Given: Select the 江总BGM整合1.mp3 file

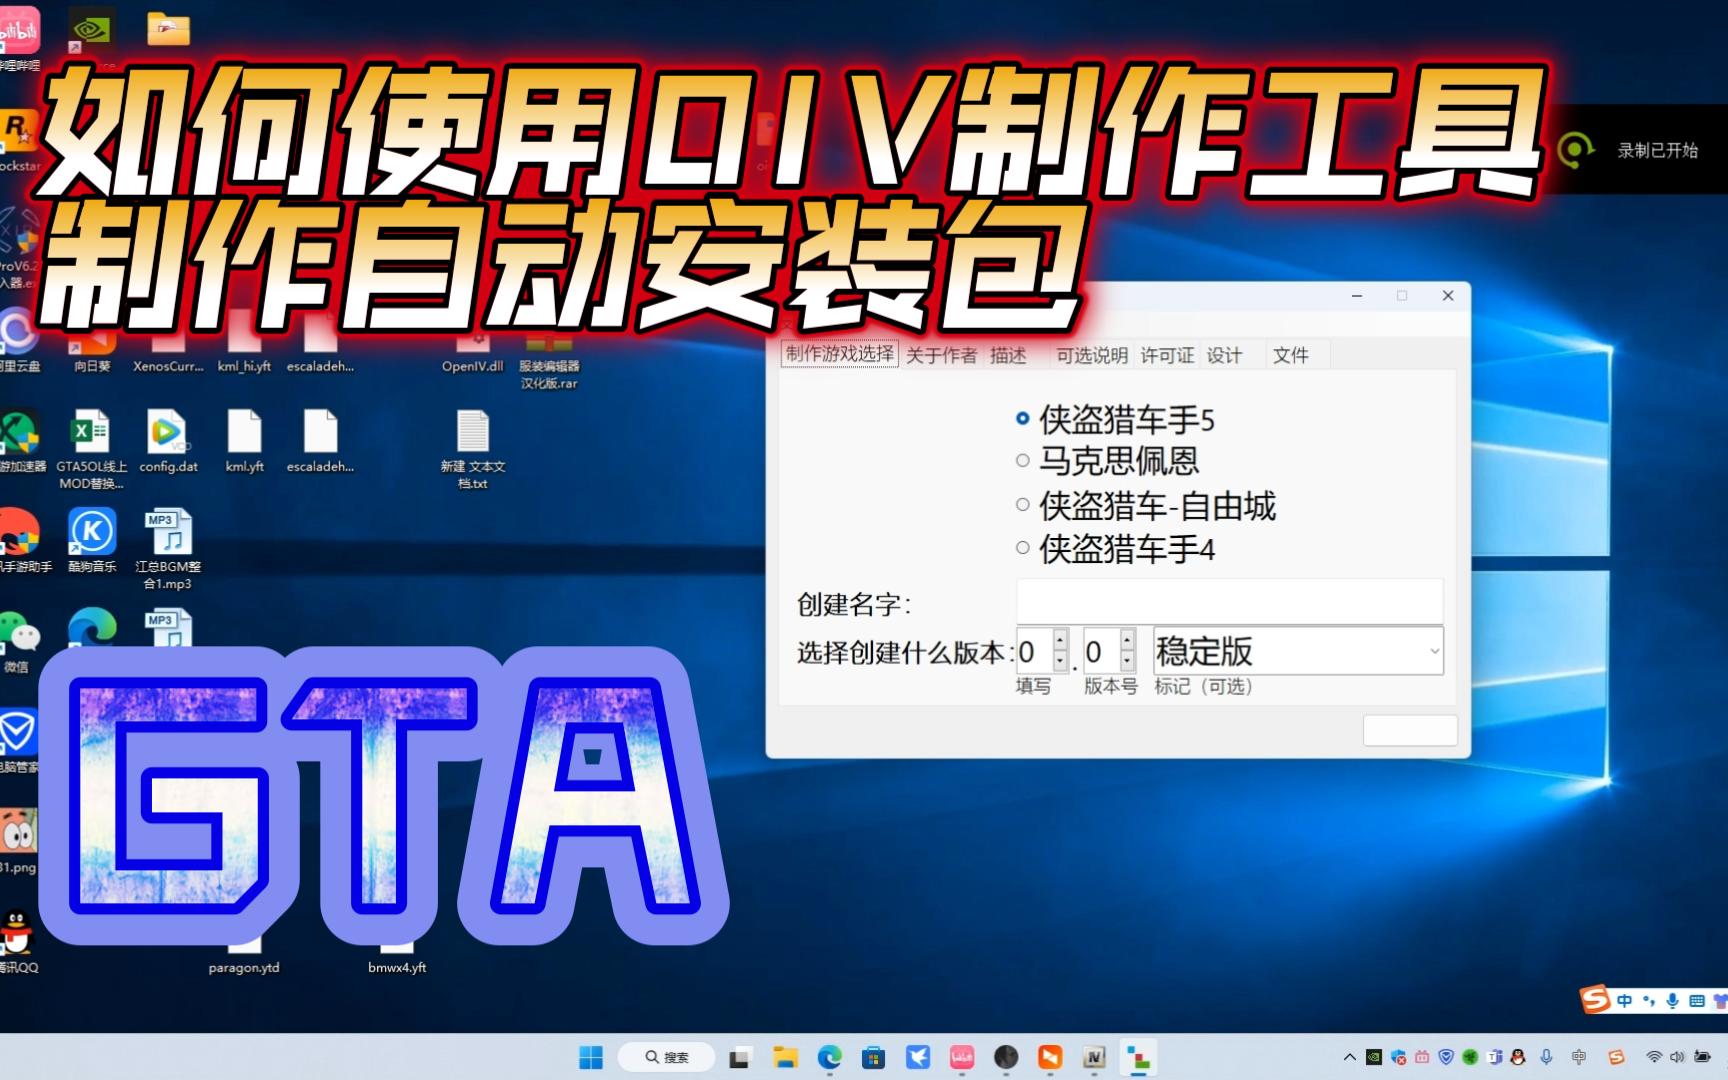Looking at the screenshot, I should pyautogui.click(x=168, y=549).
